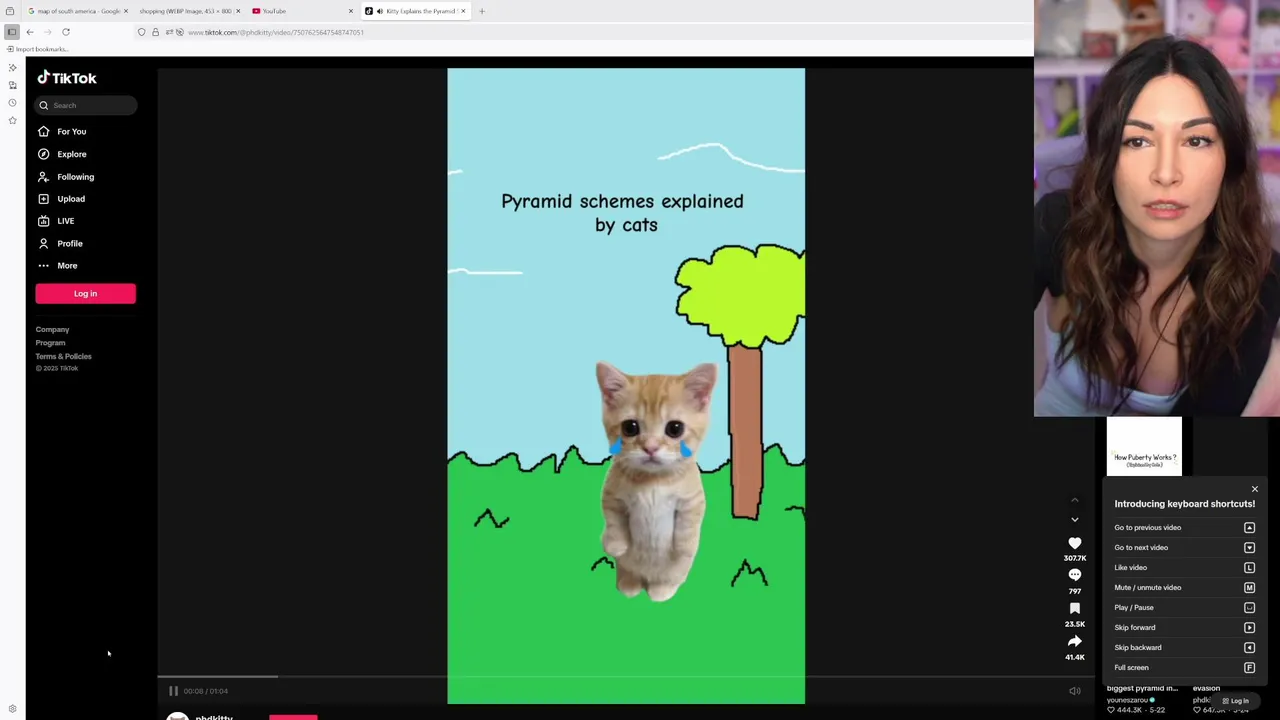Viewport: 1280px width, 720px height.
Task: Click the TikTok search field
Action: pos(86,105)
